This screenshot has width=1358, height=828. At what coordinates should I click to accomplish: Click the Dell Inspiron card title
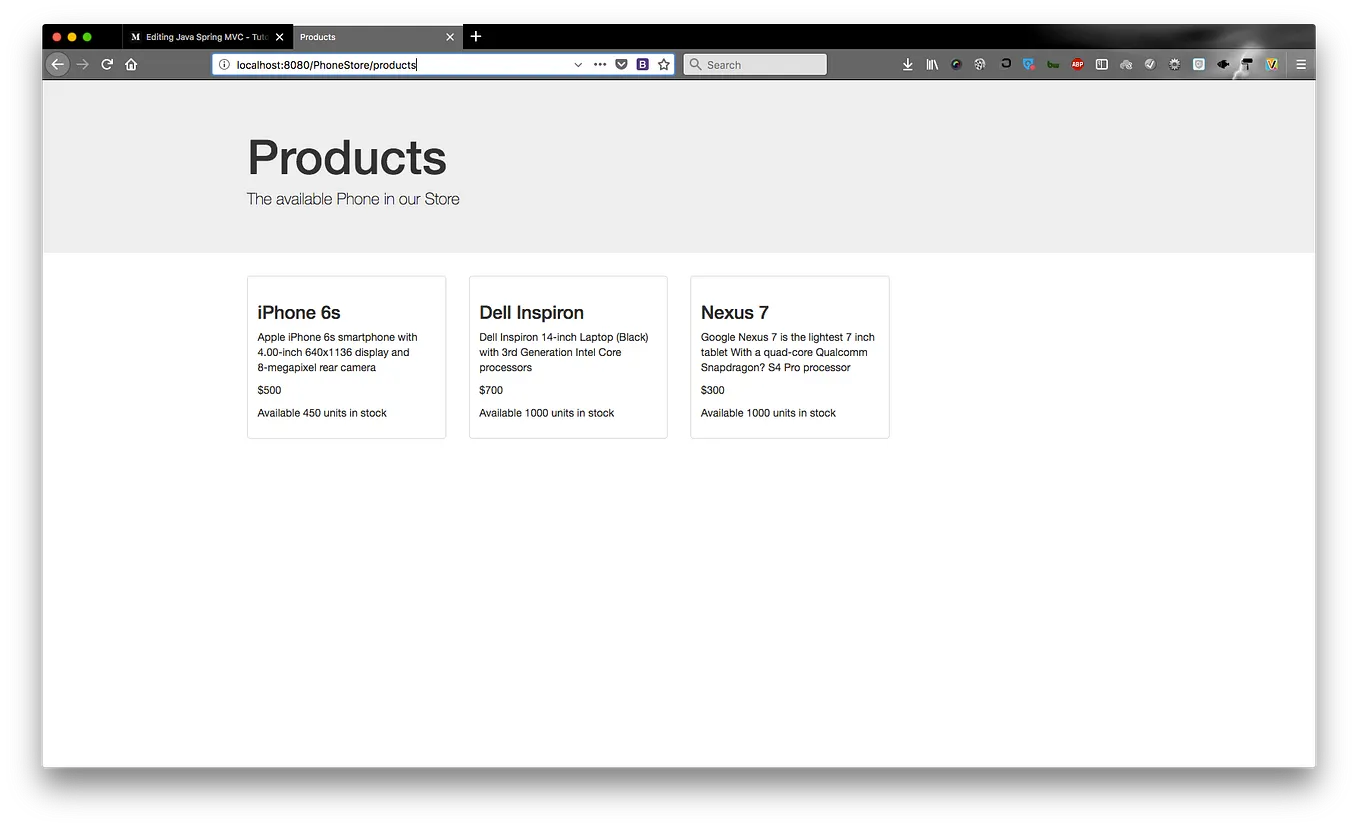pyautogui.click(x=531, y=313)
